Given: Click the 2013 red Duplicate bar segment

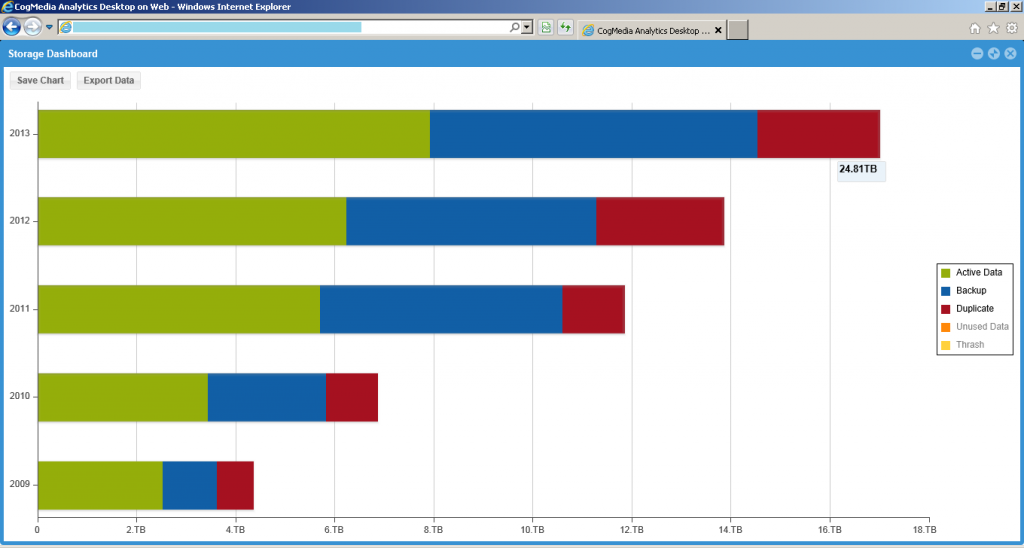Looking at the screenshot, I should 818,134.
